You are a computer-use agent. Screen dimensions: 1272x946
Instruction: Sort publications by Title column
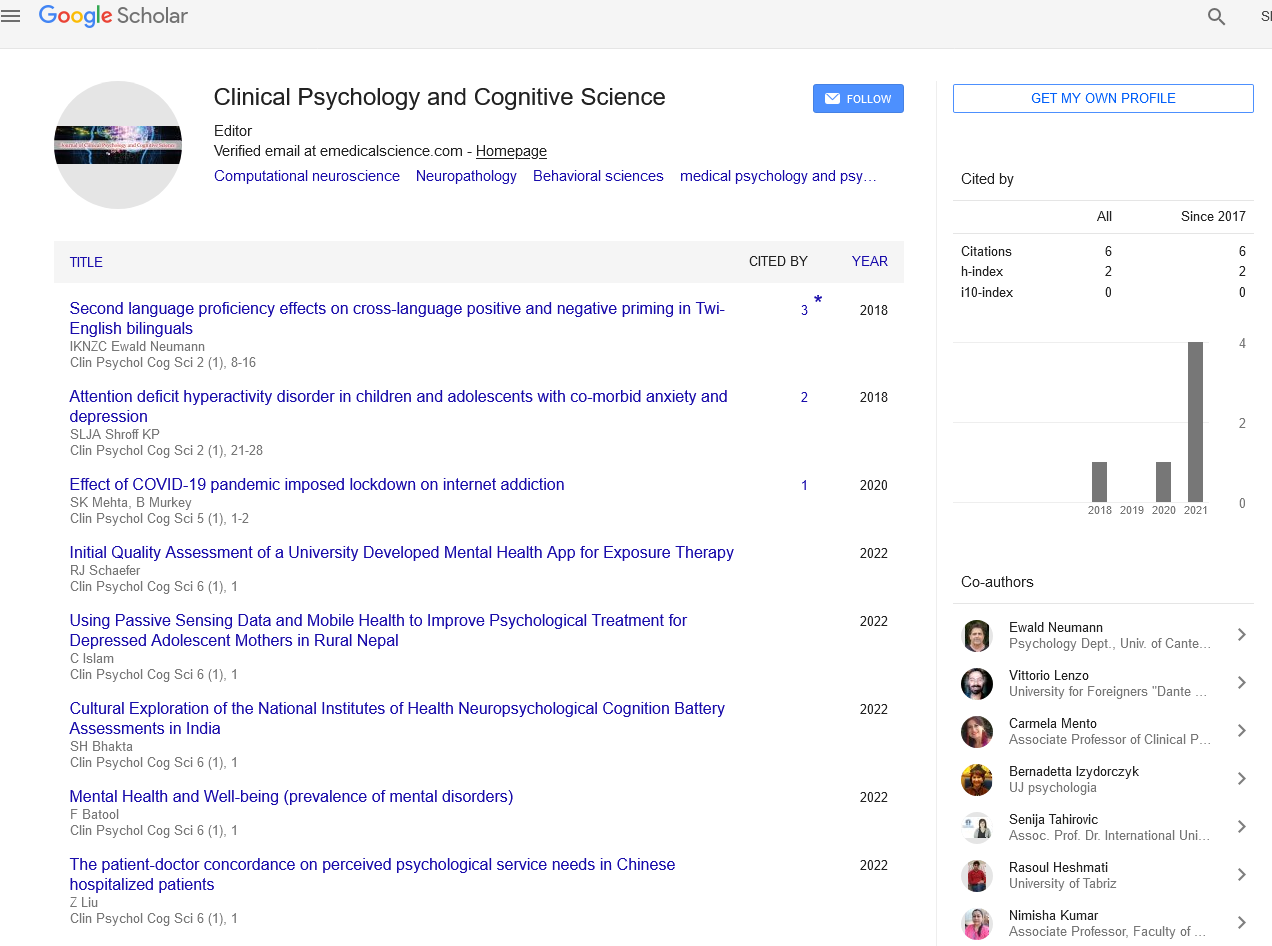tap(86, 262)
